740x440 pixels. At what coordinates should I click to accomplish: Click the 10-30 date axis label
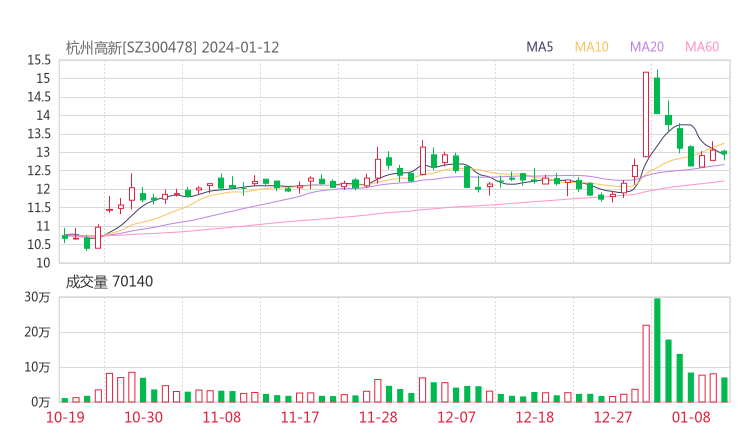(143, 417)
